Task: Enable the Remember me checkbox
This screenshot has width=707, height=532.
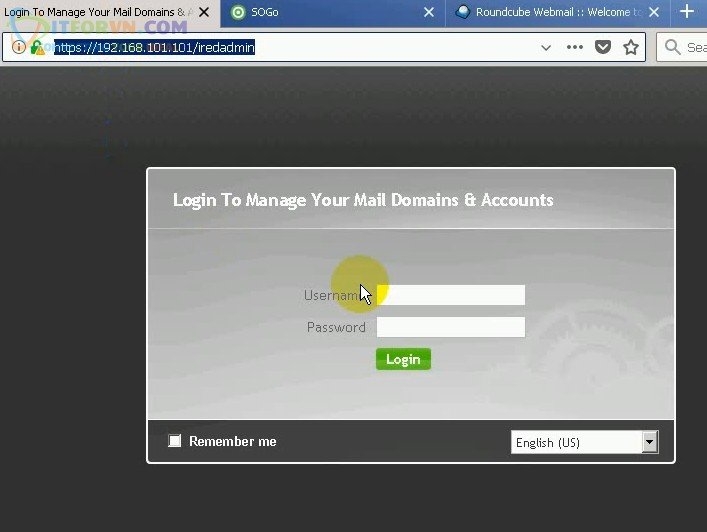Action: (175, 441)
